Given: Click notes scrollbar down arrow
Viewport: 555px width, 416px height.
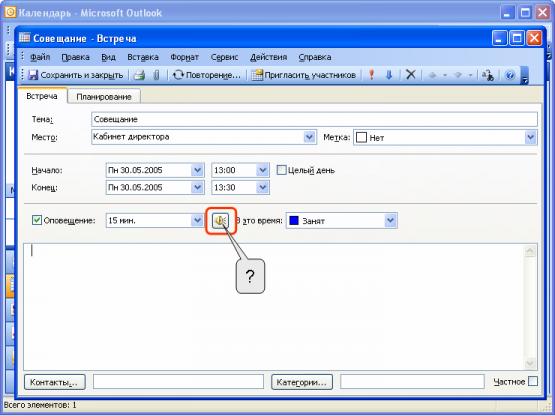Looking at the screenshot, I should [x=530, y=363].
